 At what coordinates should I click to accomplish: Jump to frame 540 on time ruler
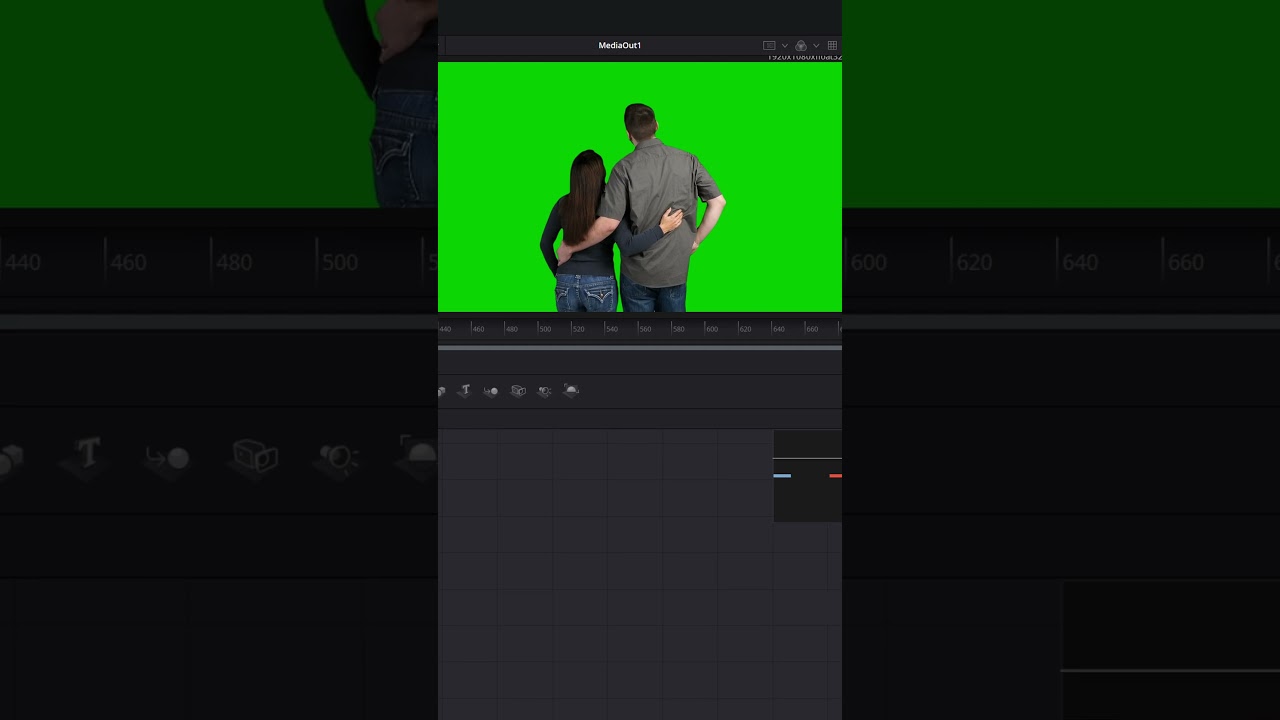point(611,329)
